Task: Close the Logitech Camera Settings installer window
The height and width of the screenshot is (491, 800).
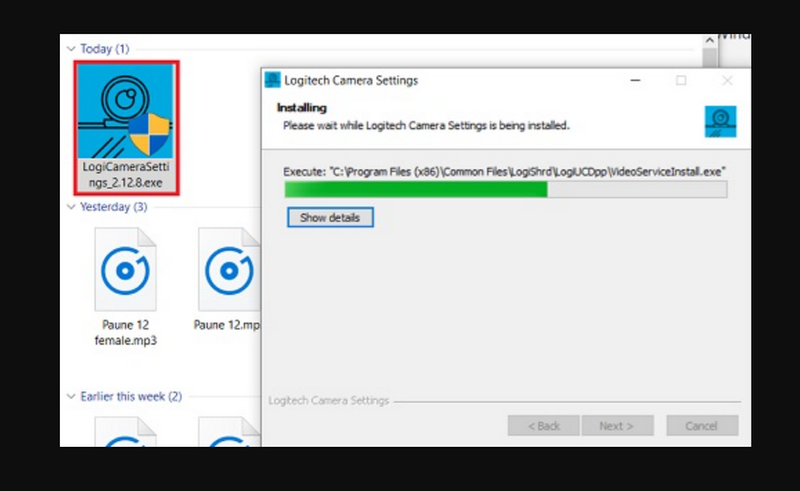Action: pos(727,81)
